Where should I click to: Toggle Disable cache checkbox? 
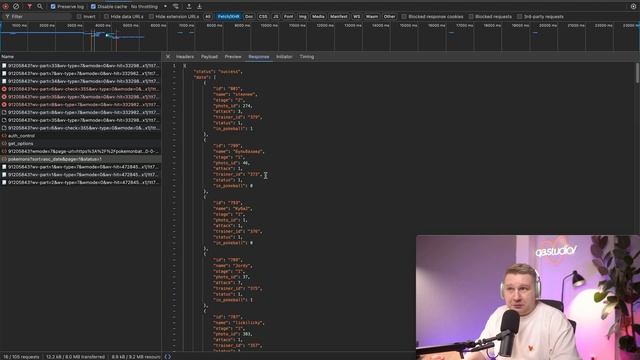pos(93,7)
